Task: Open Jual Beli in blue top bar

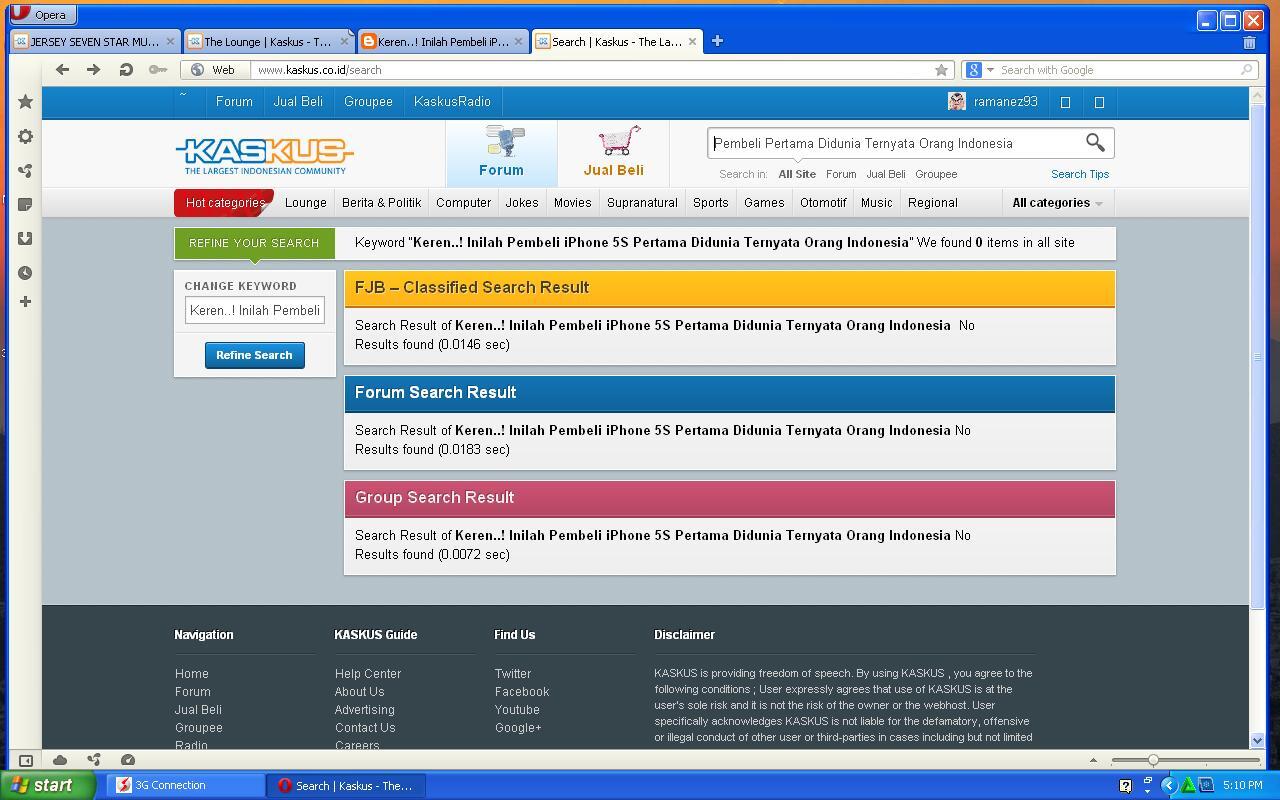Action: click(298, 102)
